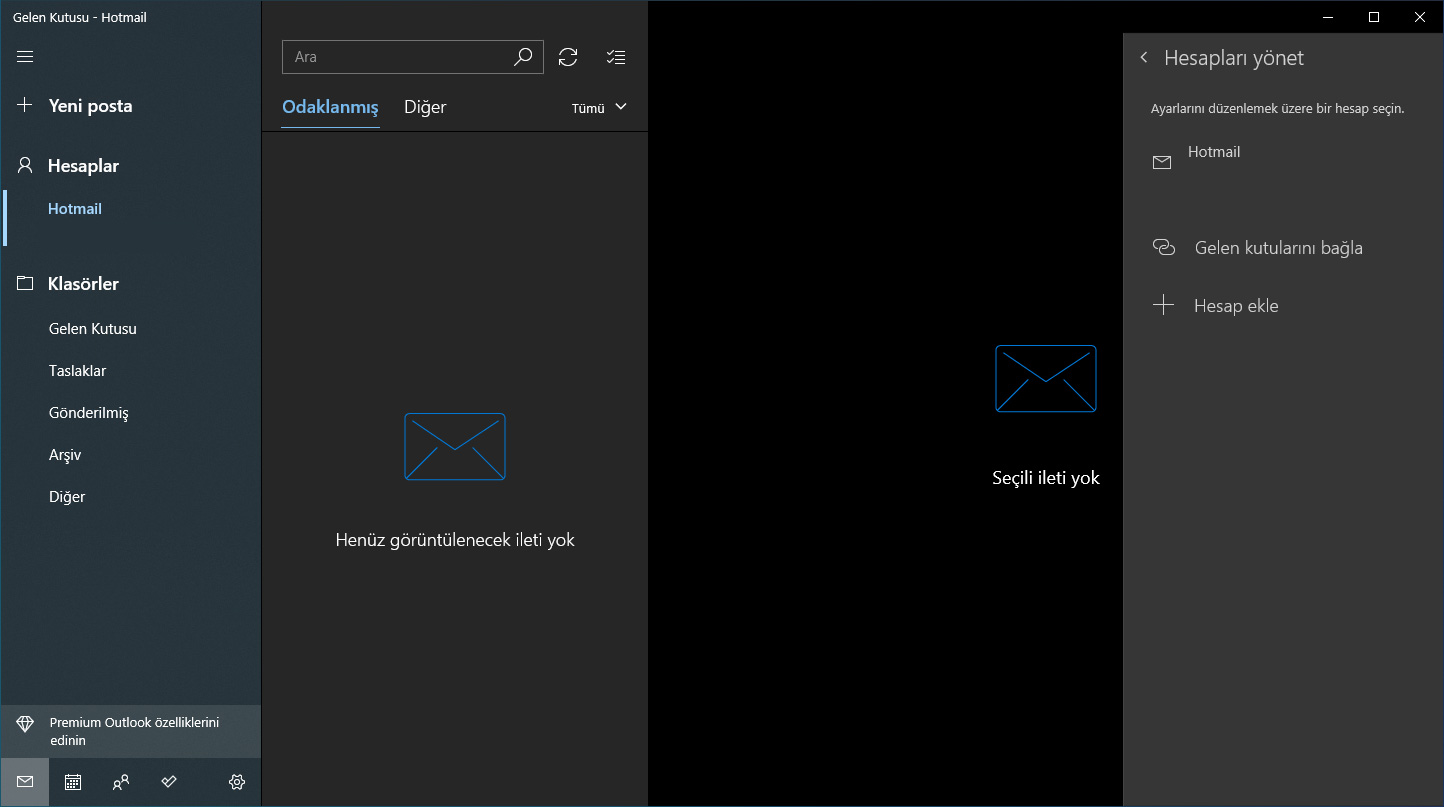Switch to Odaklanmış tab

(x=330, y=107)
